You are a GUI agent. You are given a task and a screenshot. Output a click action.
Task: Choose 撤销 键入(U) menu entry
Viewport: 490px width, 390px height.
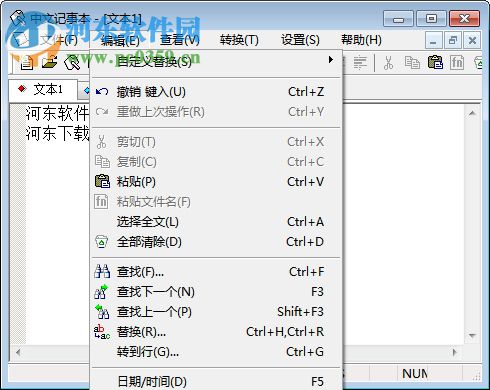coord(216,92)
